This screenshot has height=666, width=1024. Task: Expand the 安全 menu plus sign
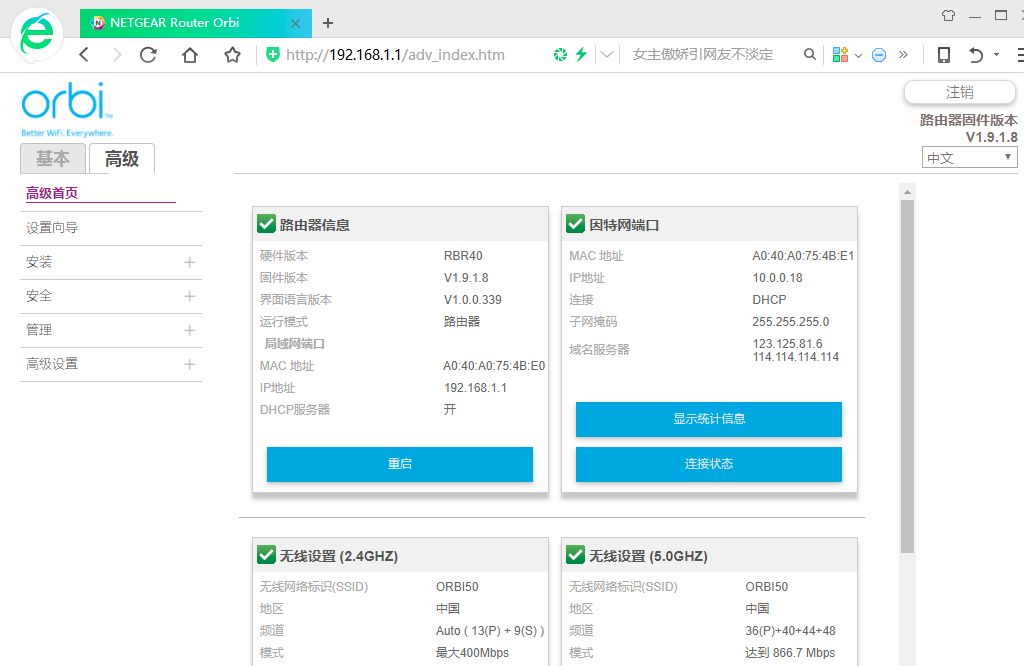pos(189,296)
